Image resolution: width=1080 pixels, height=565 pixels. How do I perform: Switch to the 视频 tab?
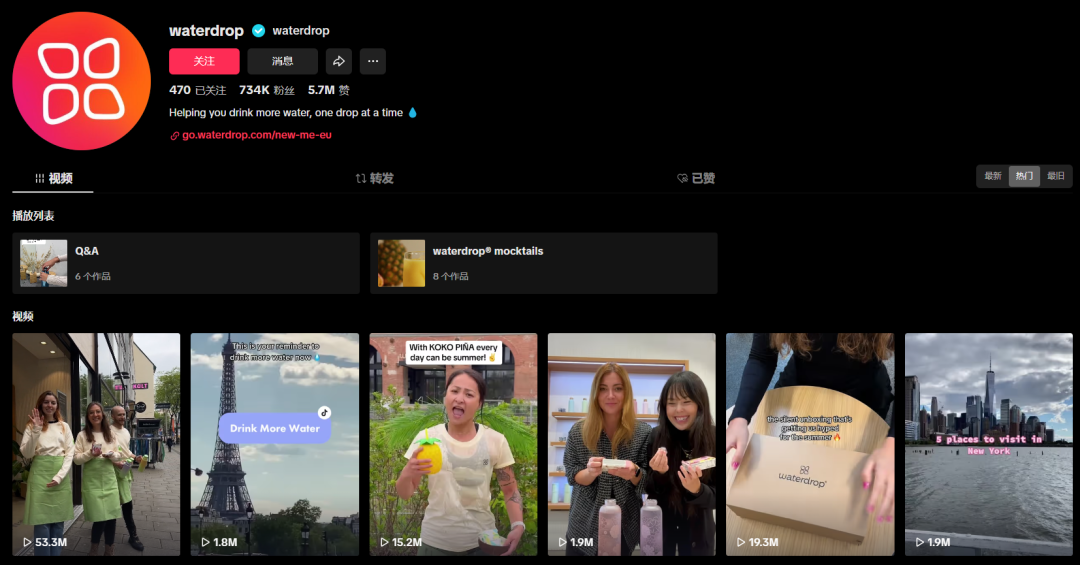53,178
